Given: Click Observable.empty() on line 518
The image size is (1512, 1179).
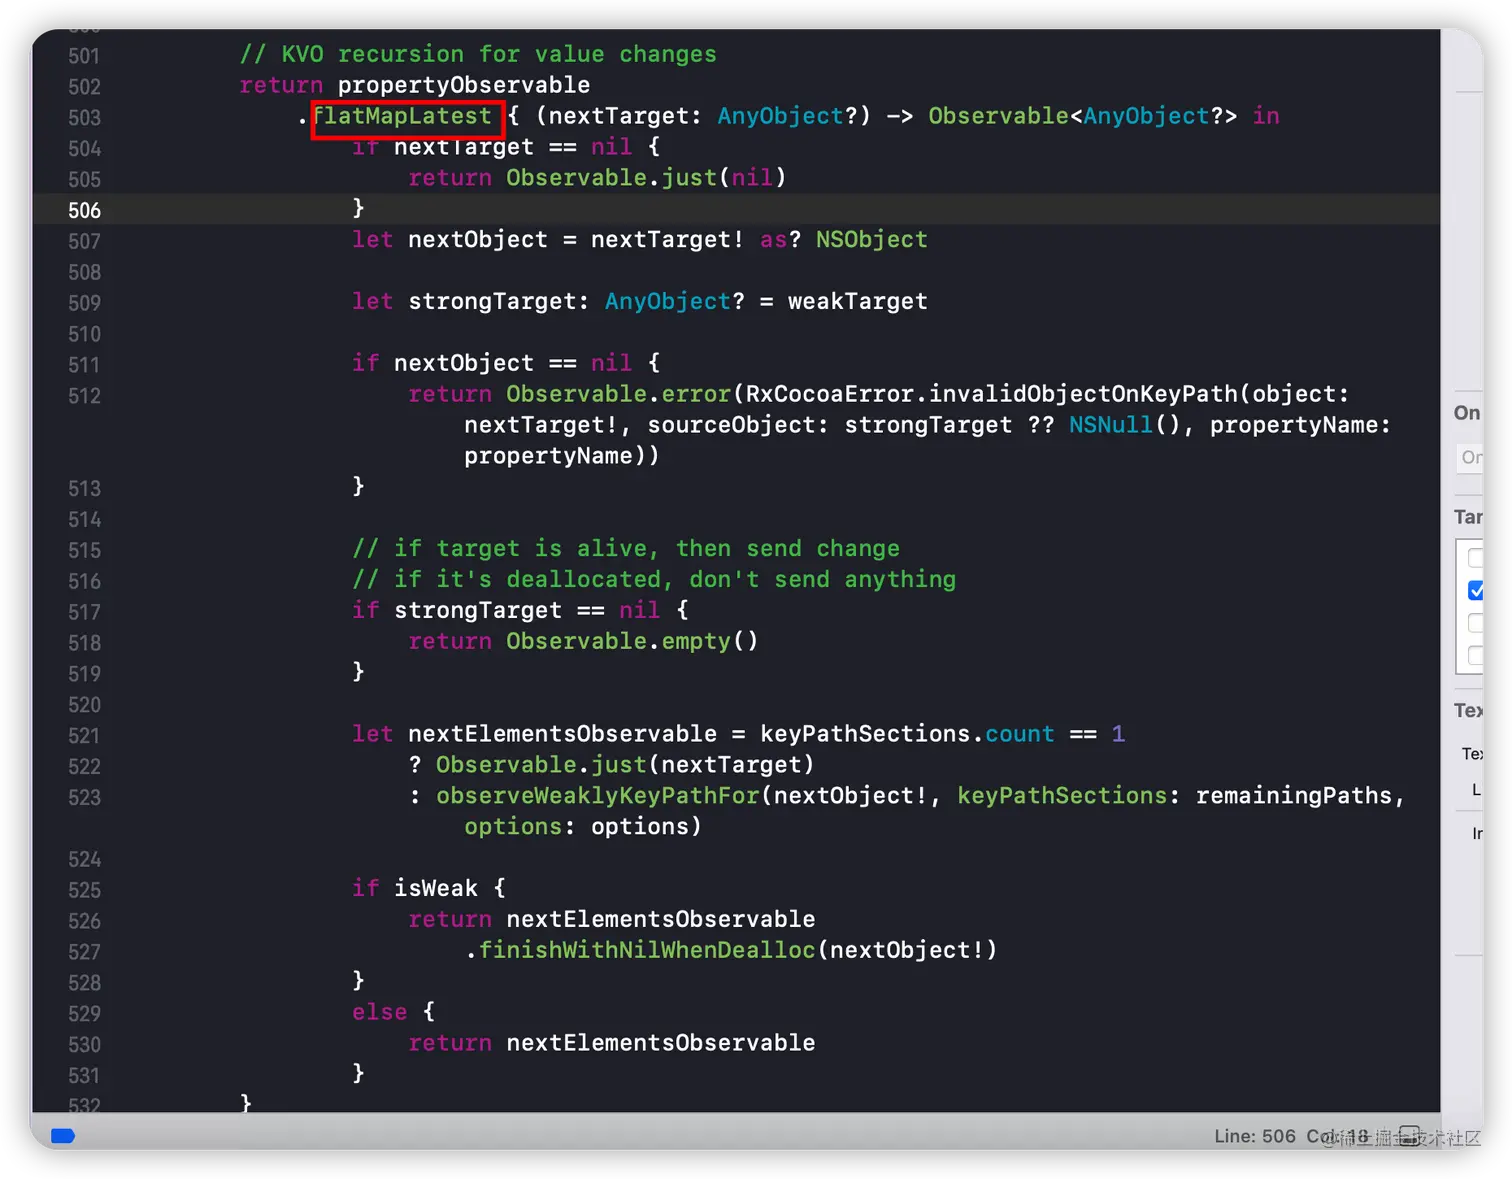Looking at the screenshot, I should tap(632, 640).
